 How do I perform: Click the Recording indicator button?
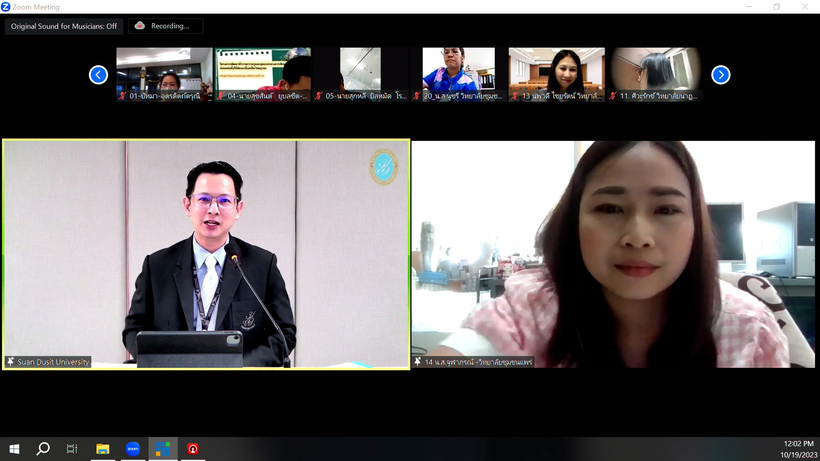pyautogui.click(x=165, y=26)
